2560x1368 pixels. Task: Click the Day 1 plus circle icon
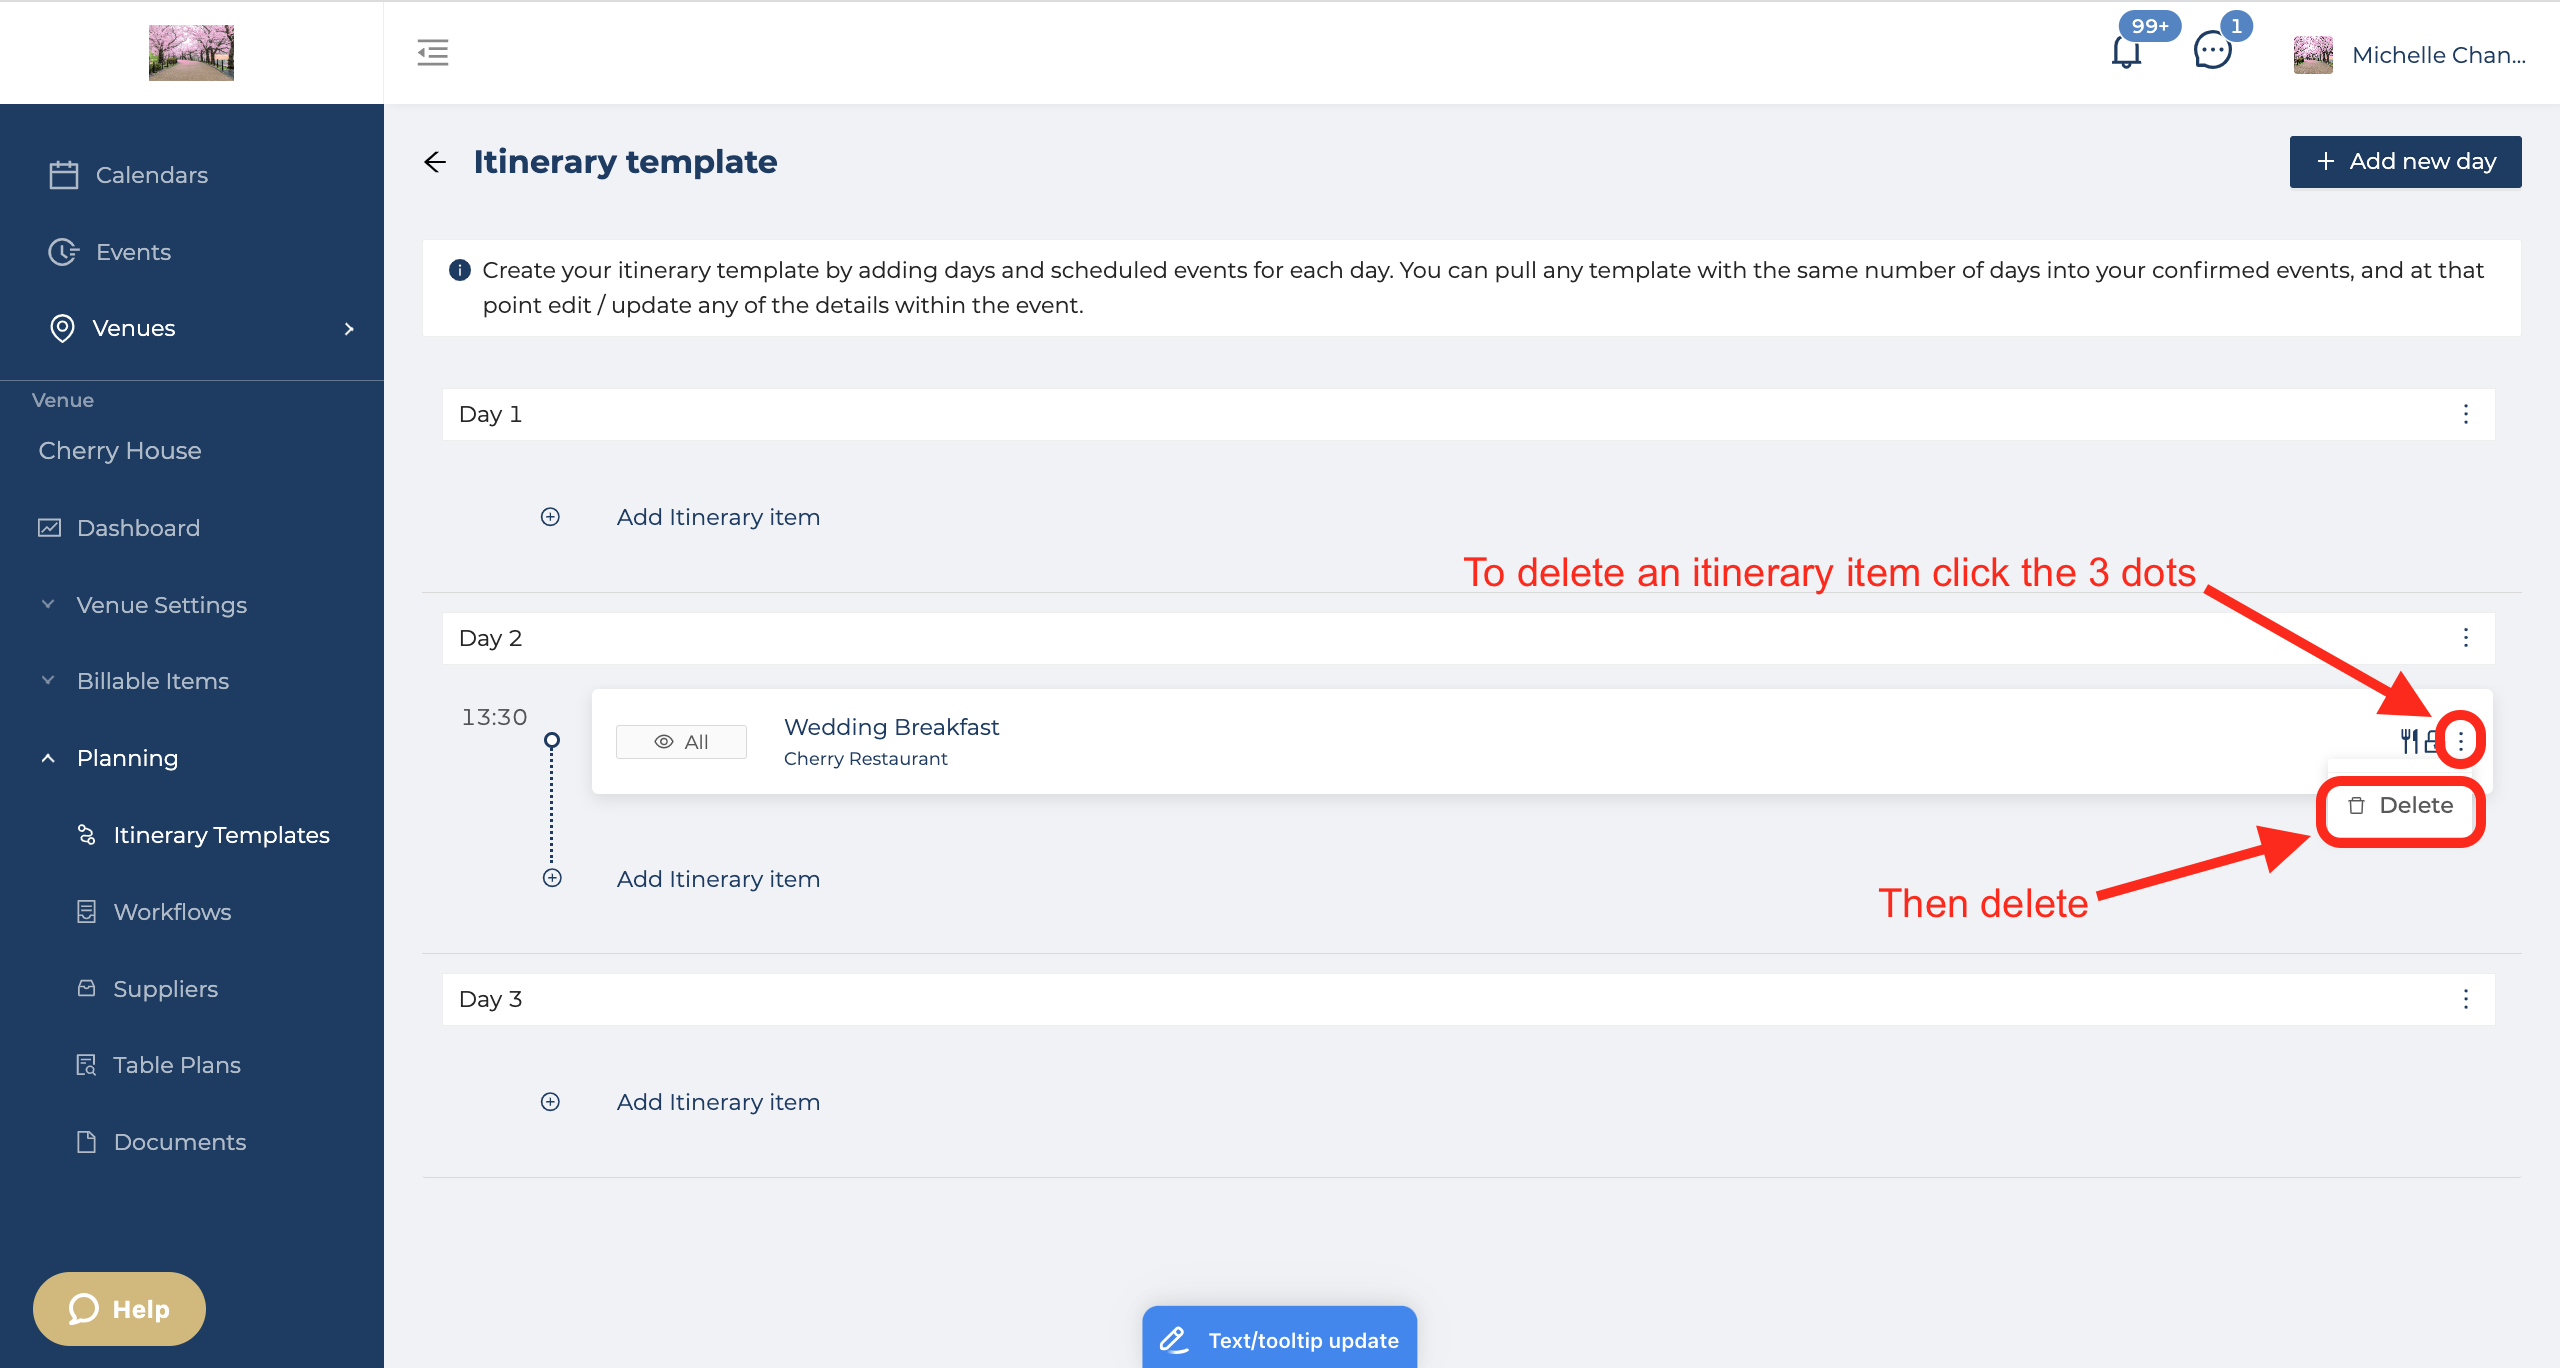coord(550,517)
